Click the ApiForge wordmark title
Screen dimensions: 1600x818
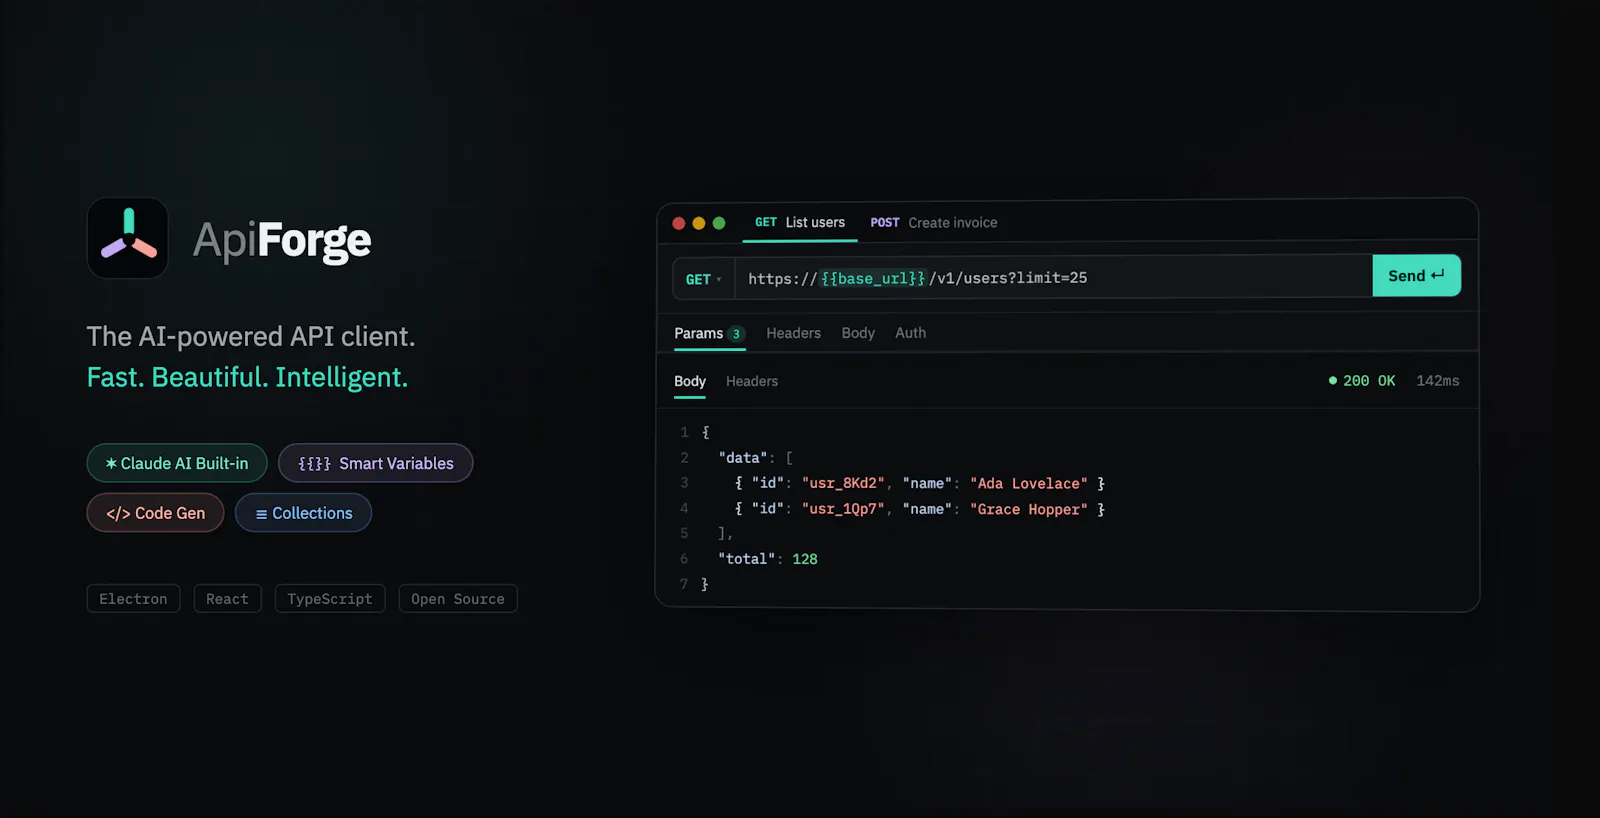(x=282, y=241)
